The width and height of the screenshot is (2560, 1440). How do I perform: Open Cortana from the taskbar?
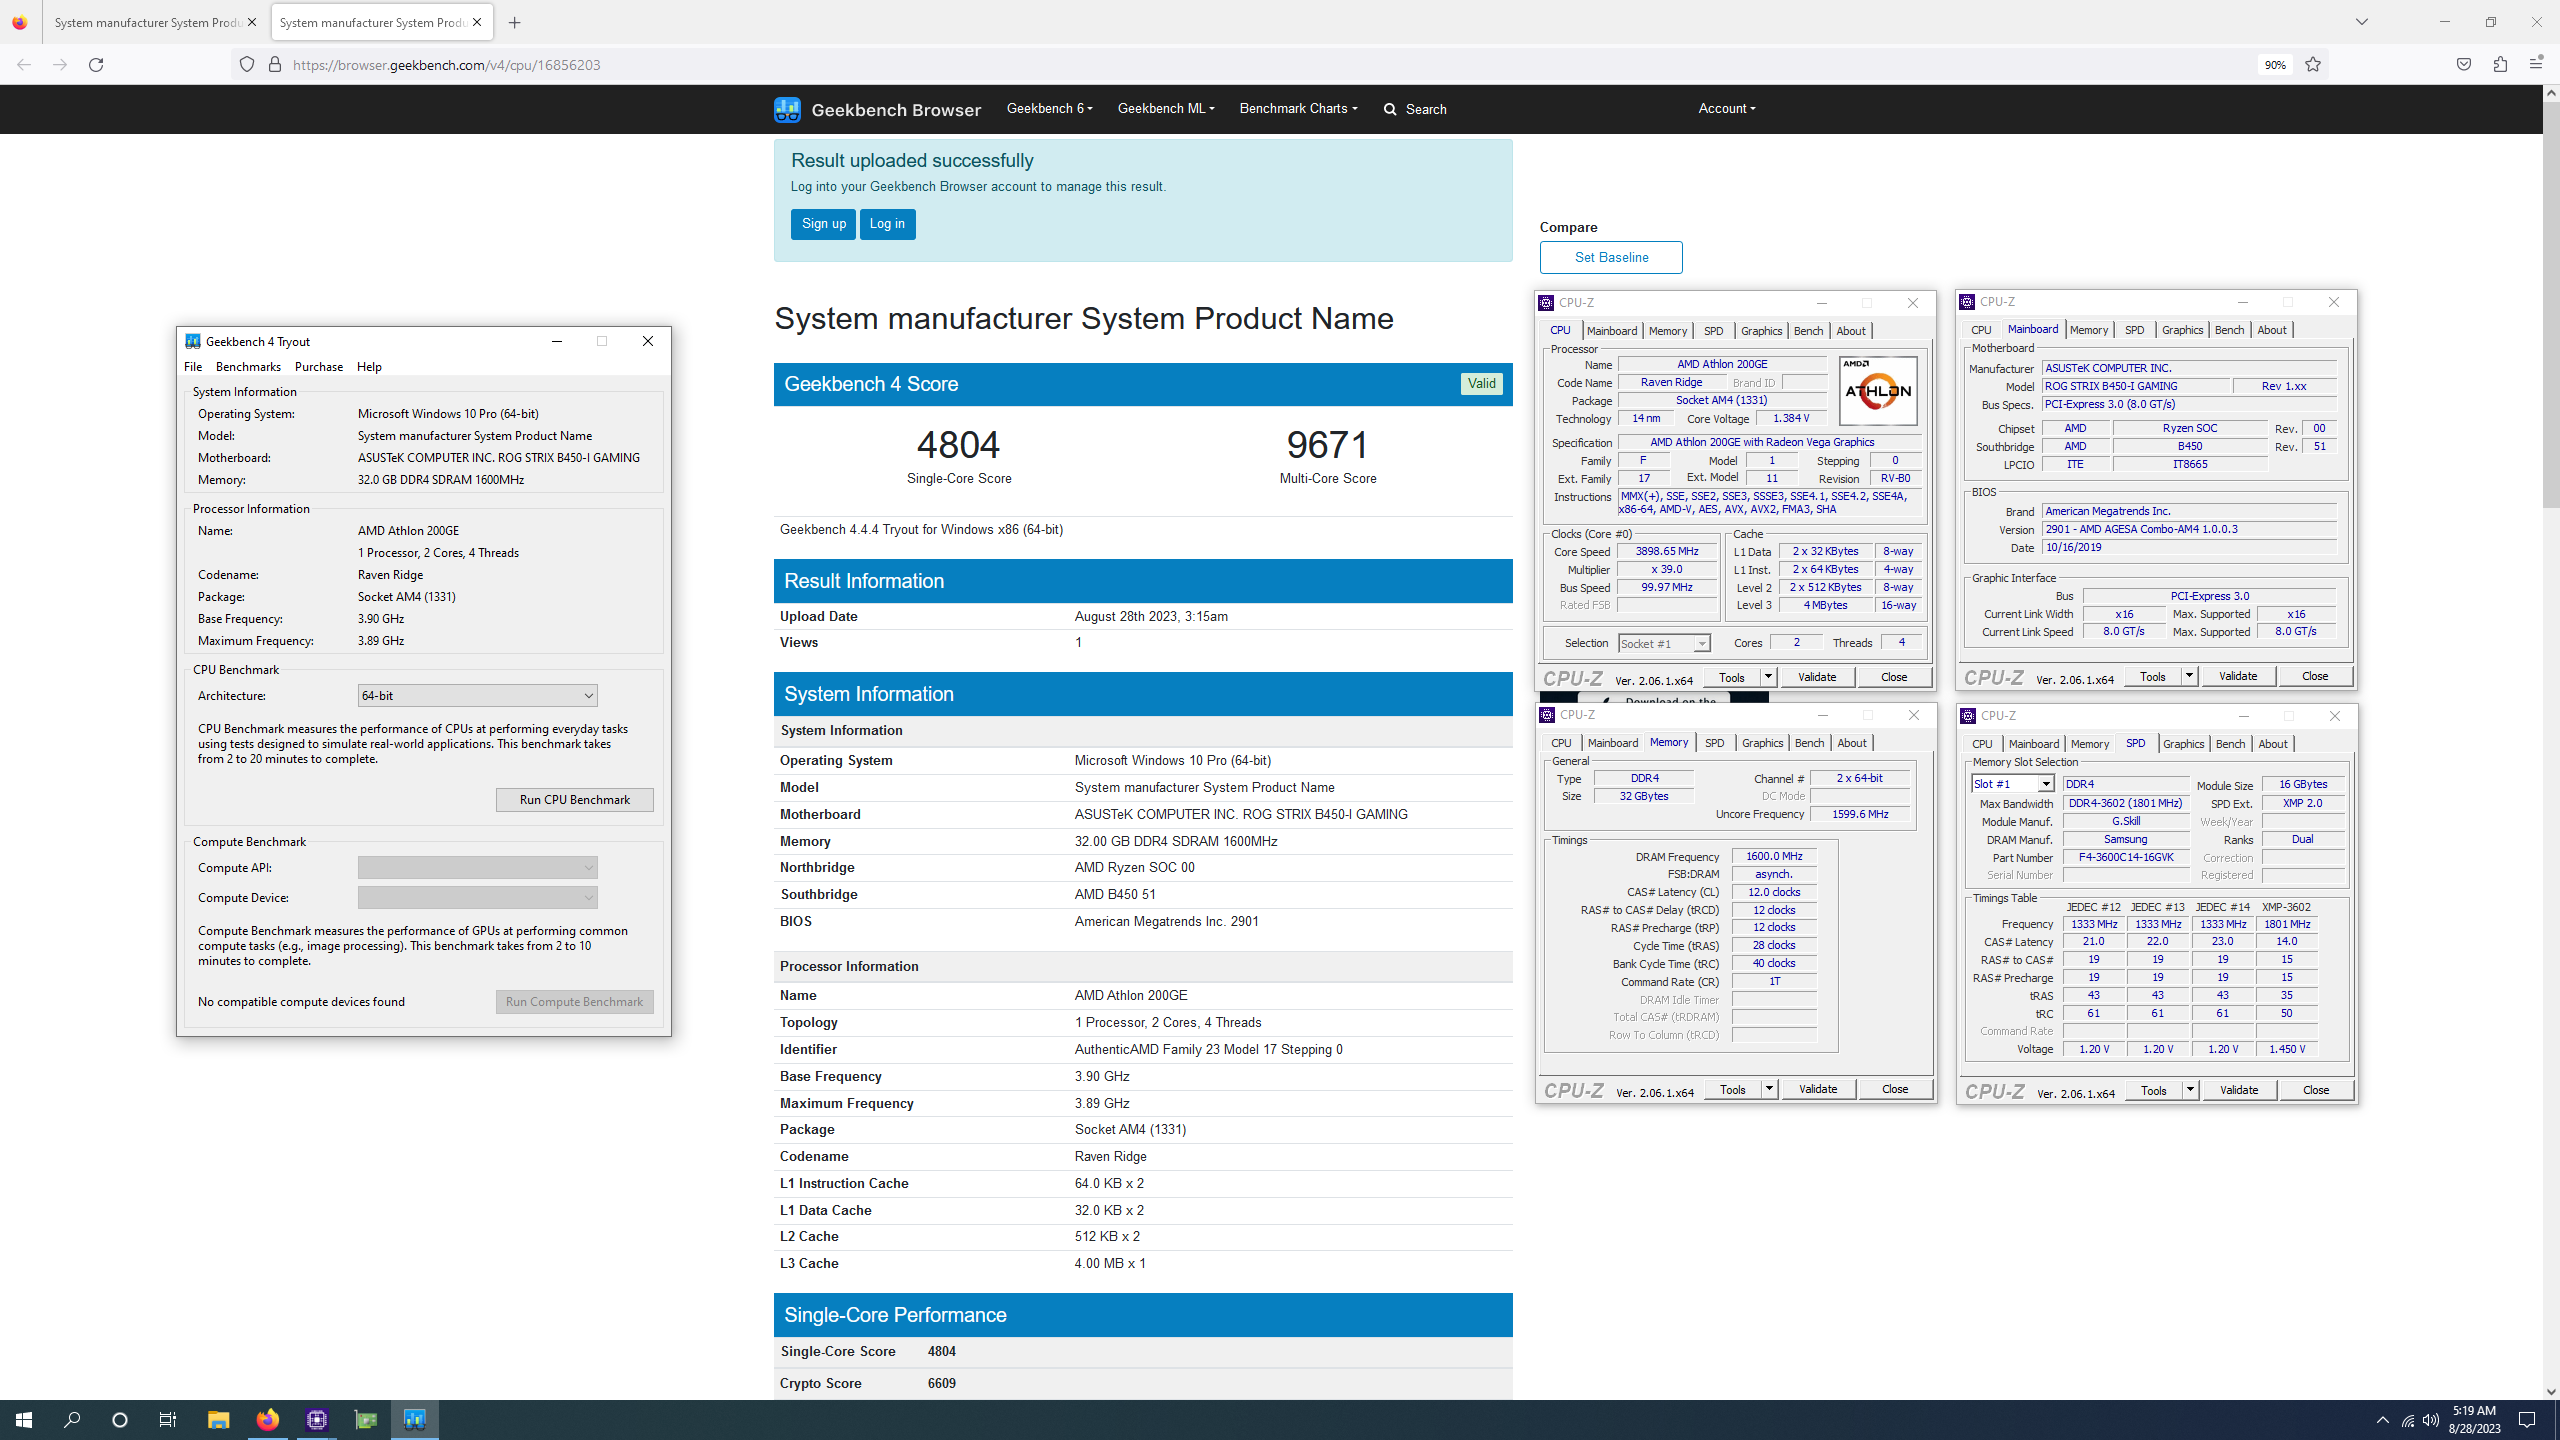coord(120,1420)
